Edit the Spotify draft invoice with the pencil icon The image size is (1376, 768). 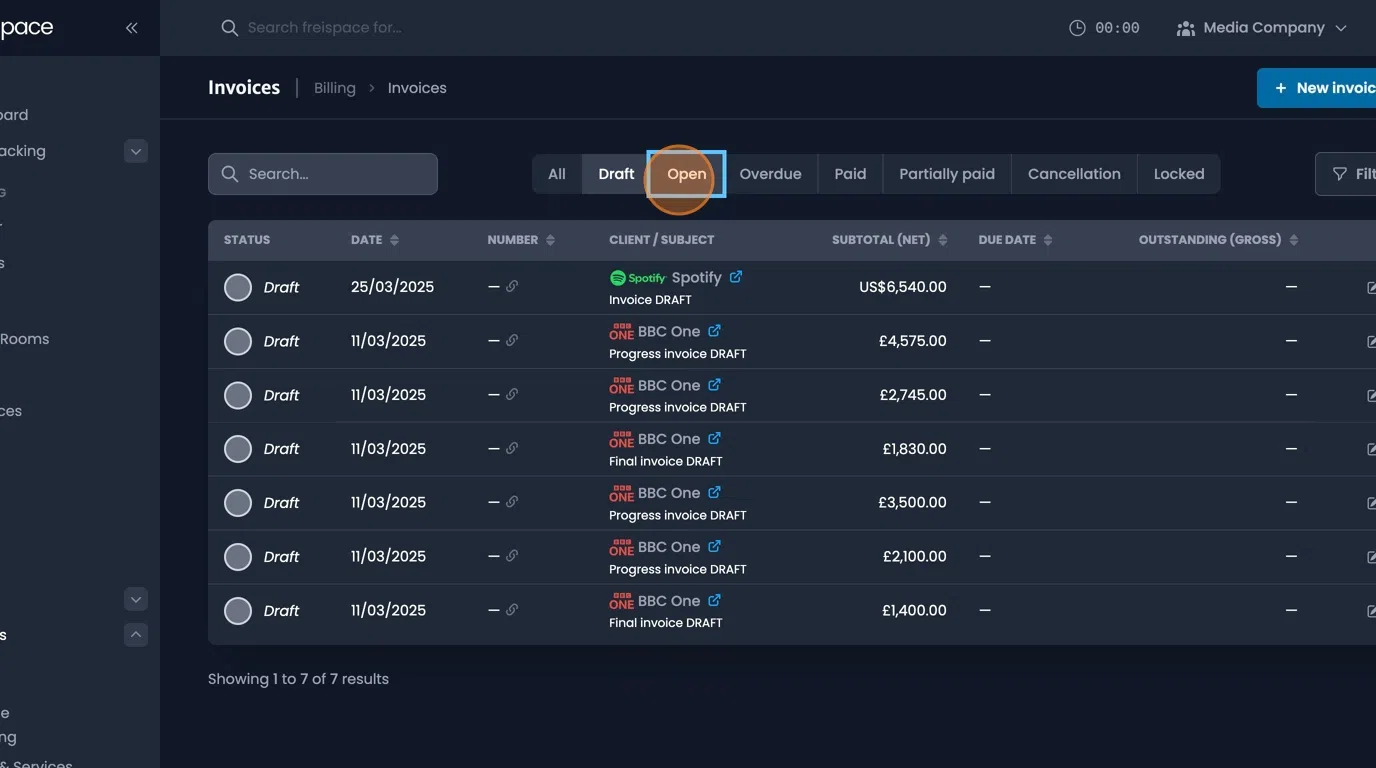pyautogui.click(x=1372, y=287)
